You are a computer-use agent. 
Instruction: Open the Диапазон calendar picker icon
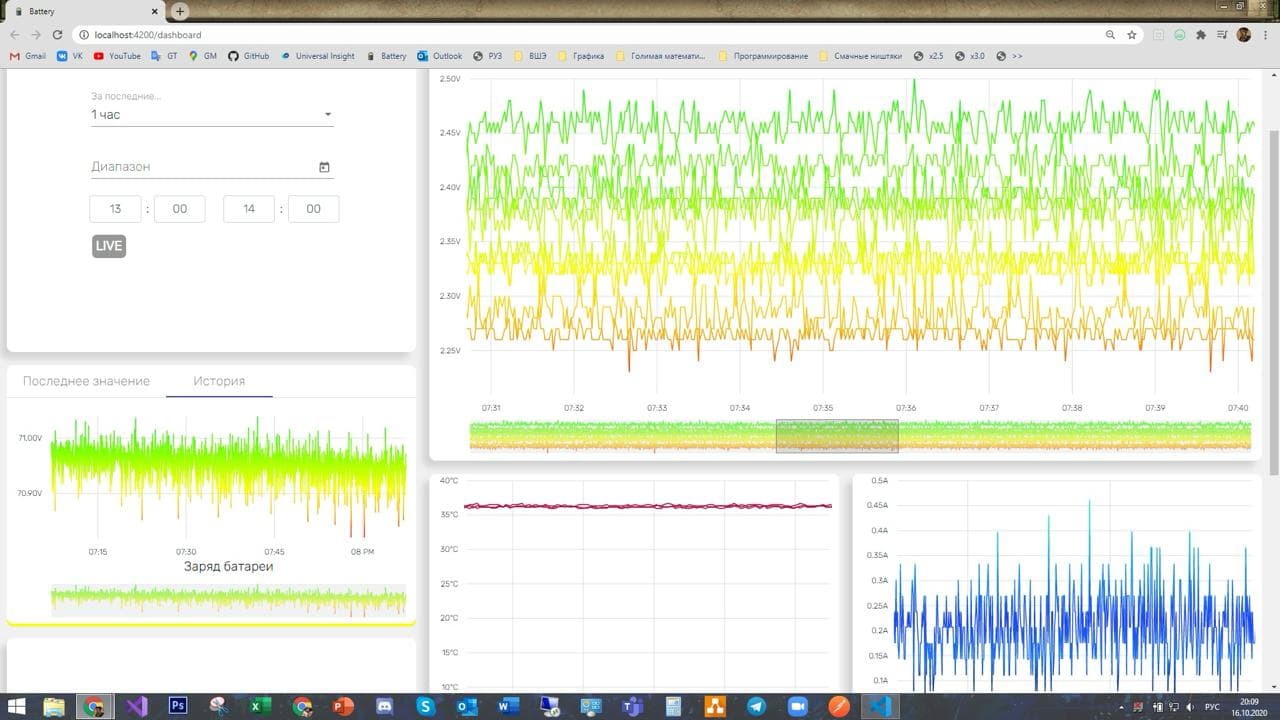(324, 167)
